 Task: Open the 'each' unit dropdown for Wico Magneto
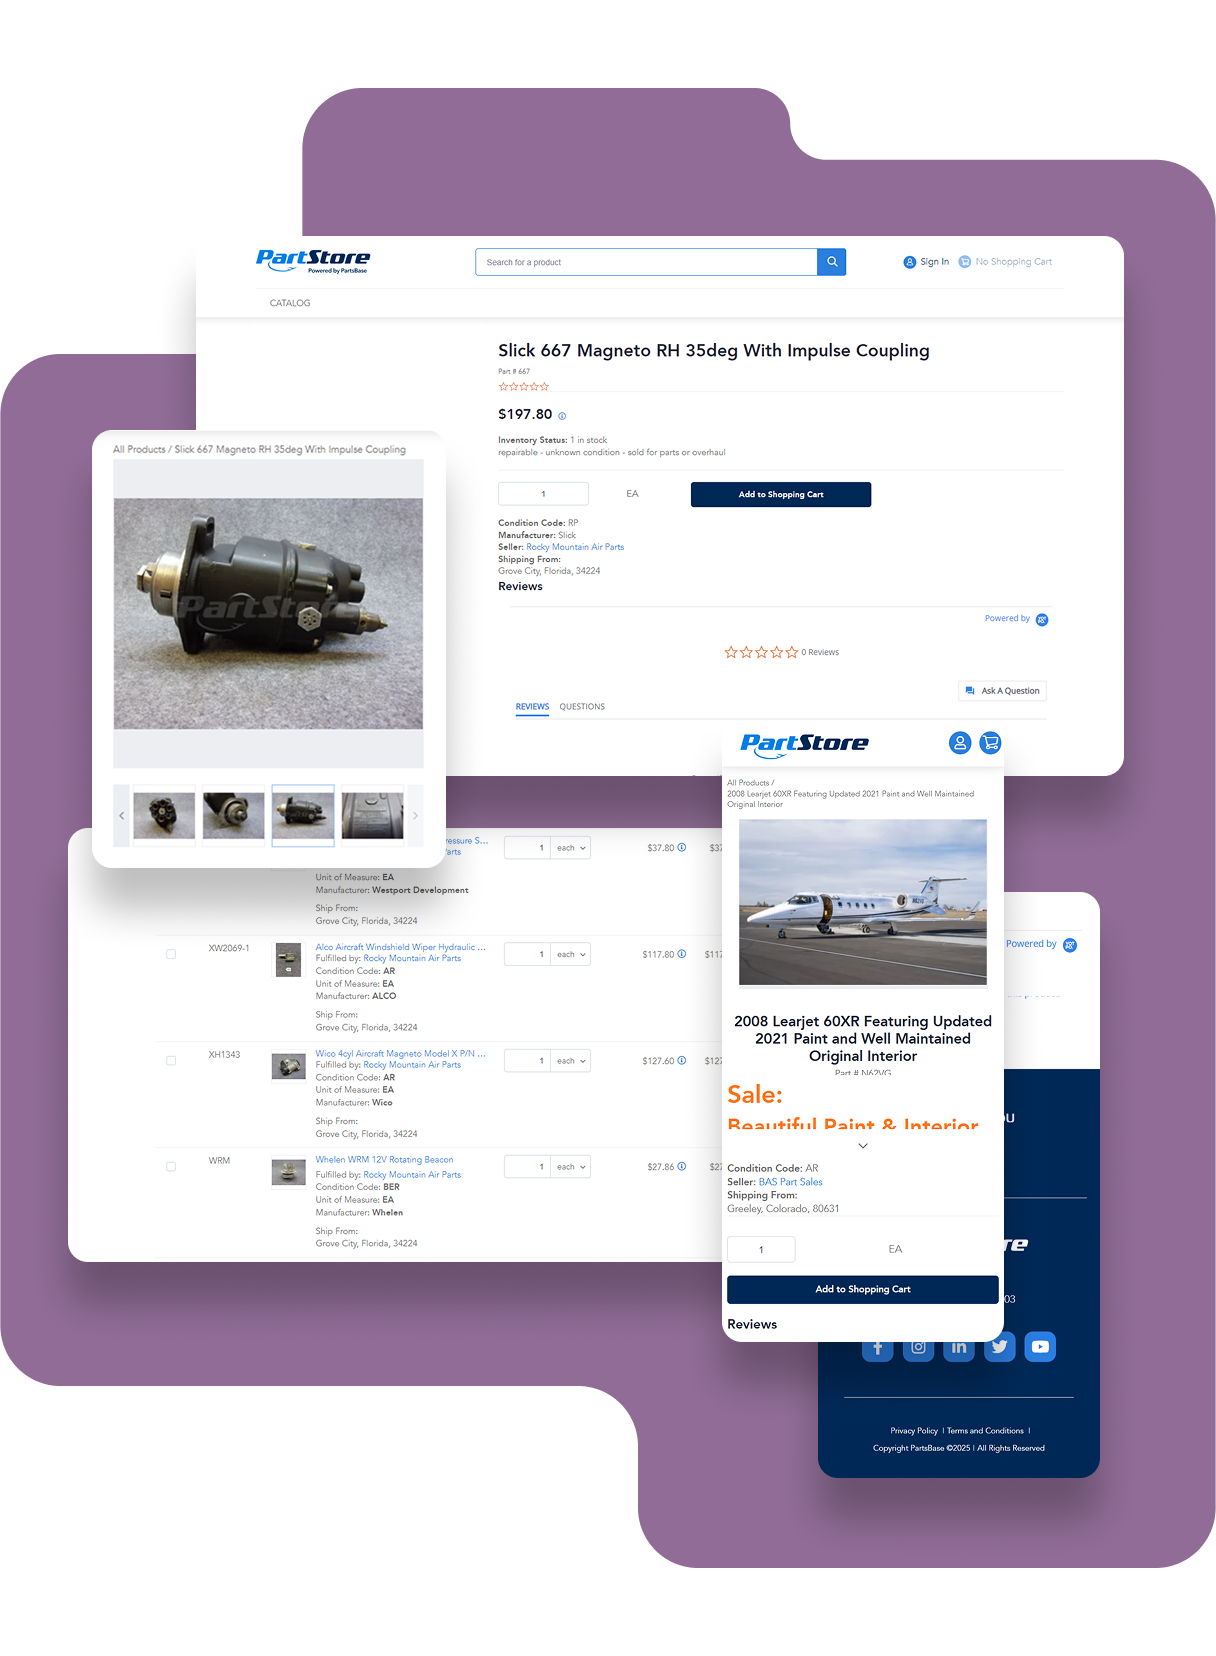tap(571, 1061)
